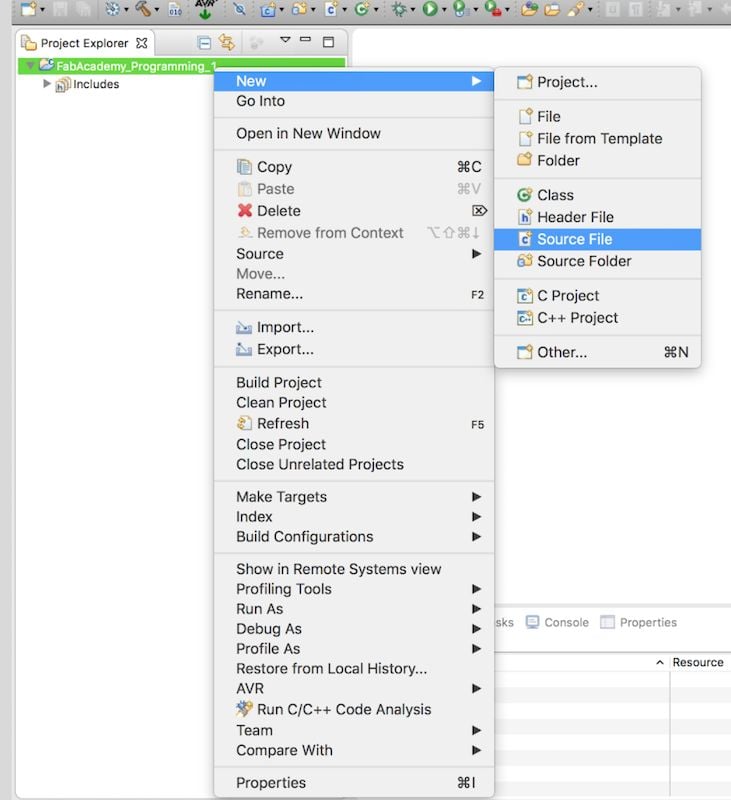
Task: Collapse the FabAcademy_Programming_1 project tree
Action: tap(30, 65)
